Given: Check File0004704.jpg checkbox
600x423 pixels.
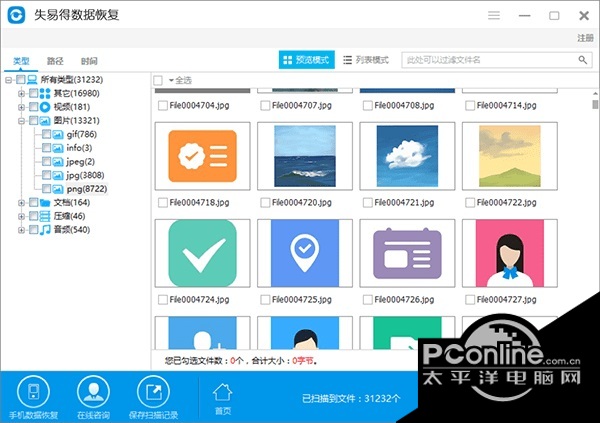Looking at the screenshot, I should [x=163, y=105].
